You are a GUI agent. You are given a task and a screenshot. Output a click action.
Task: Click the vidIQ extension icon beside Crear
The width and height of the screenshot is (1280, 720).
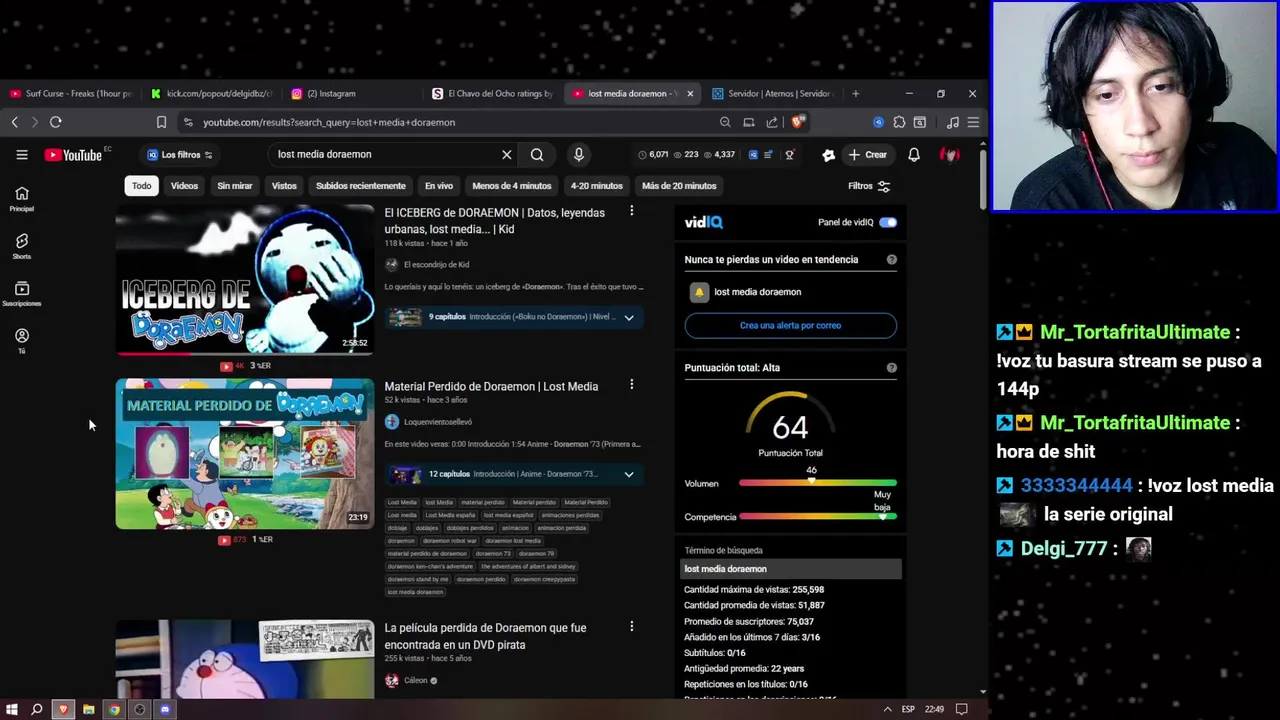tap(828, 154)
